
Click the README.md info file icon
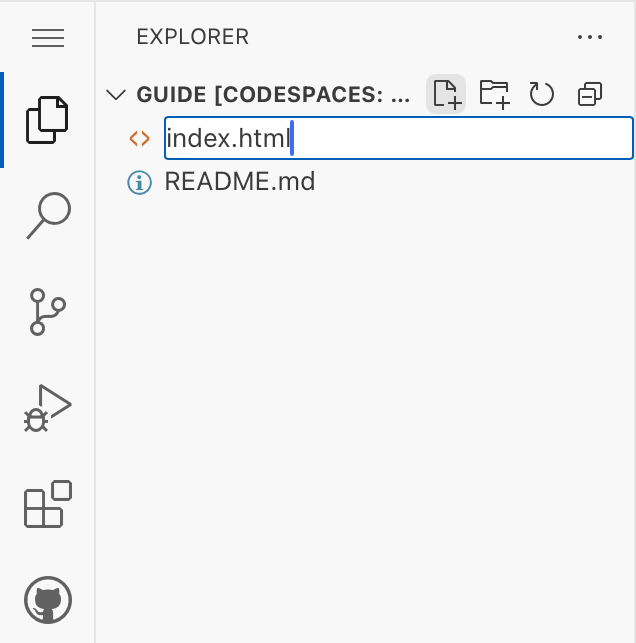tap(139, 182)
